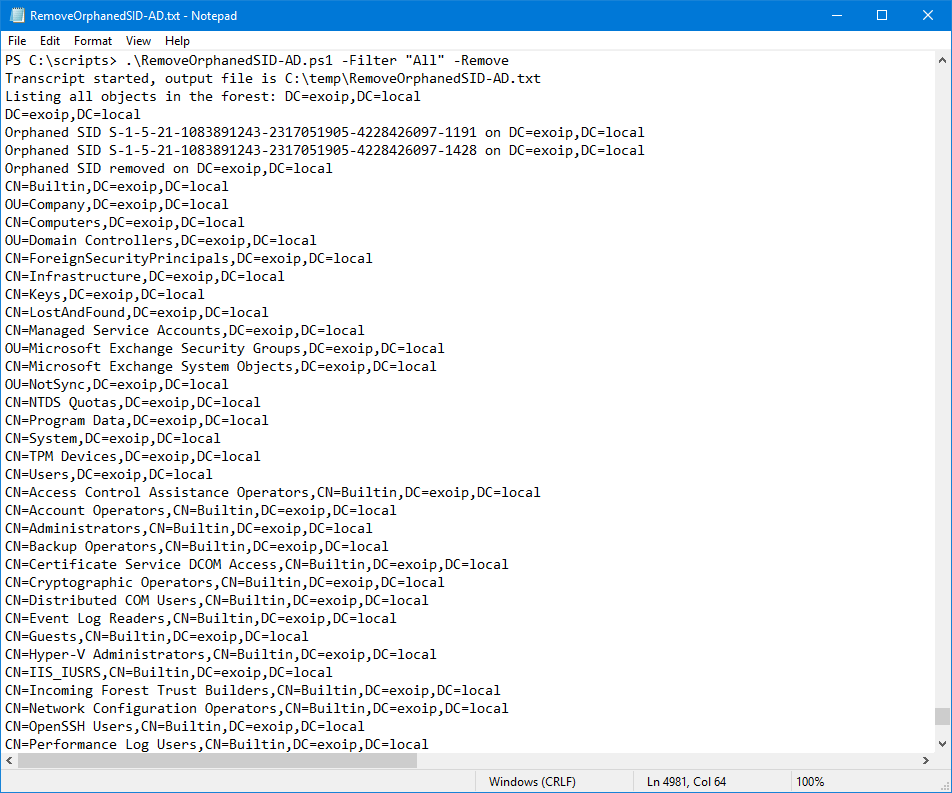Click the 'Listing all objects in the forest' line

pos(212,97)
